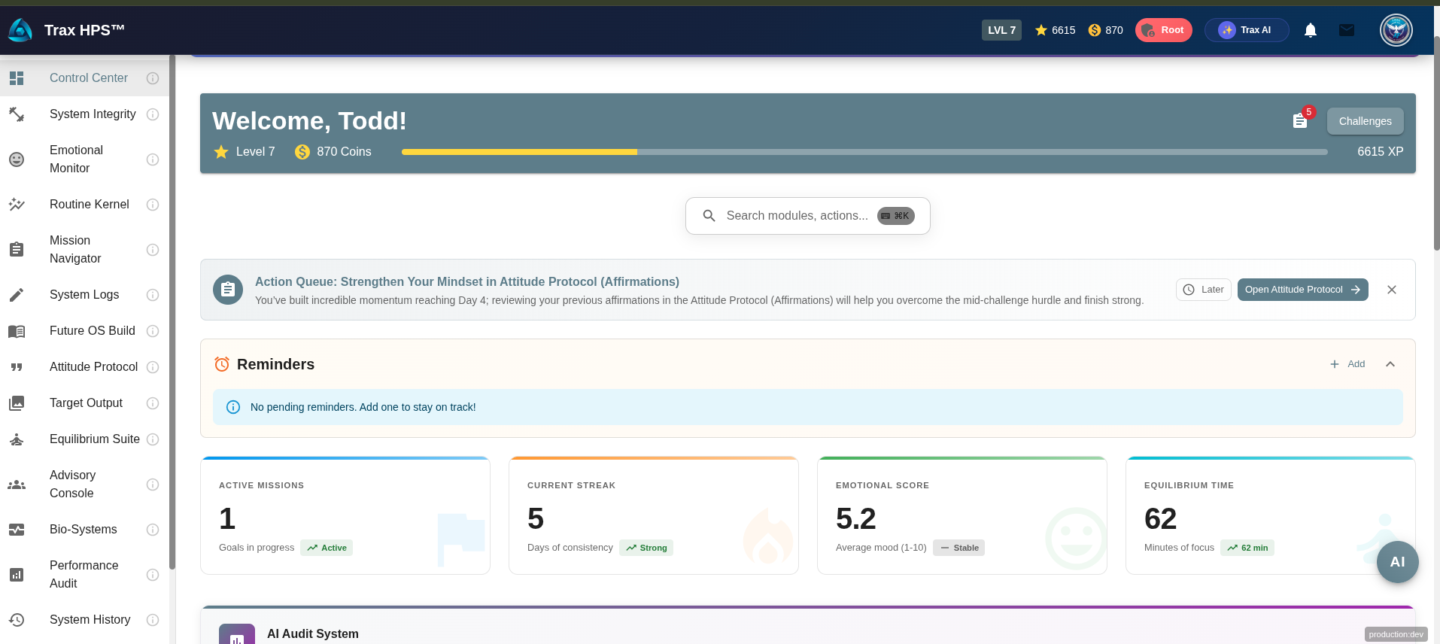Go to Future OS Build module

pos(92,331)
